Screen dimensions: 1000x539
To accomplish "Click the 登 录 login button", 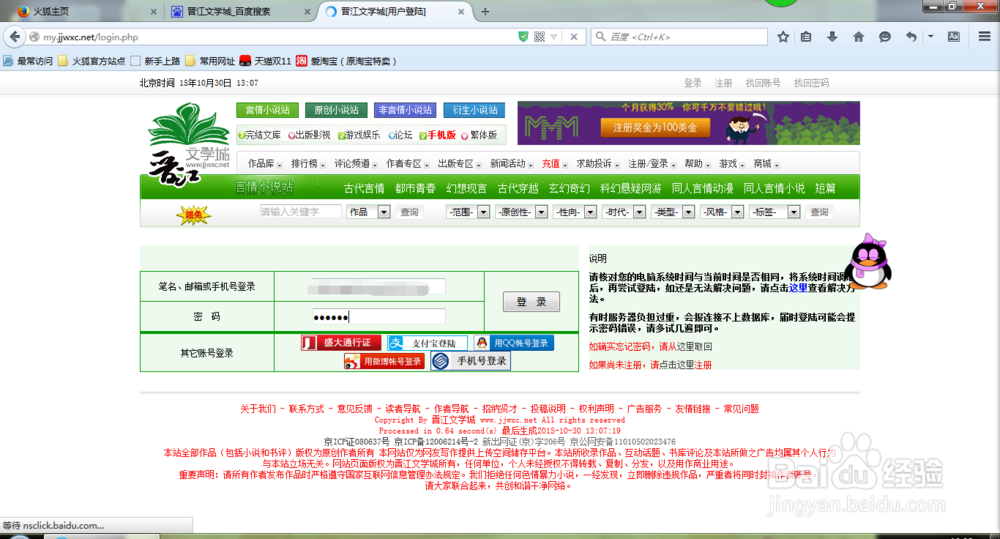I will (x=531, y=302).
